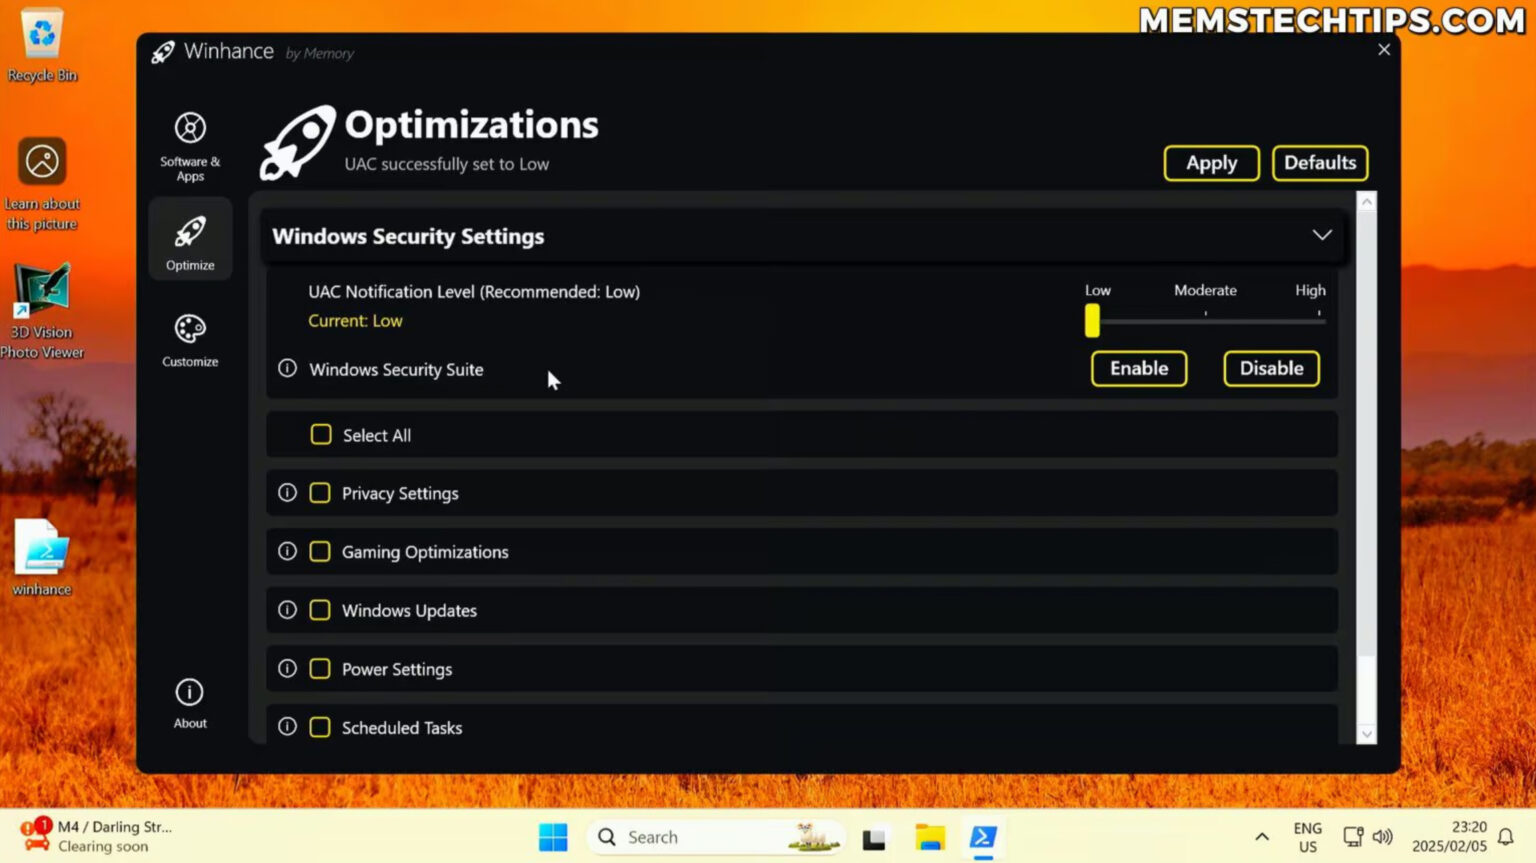The width and height of the screenshot is (1536, 863).
Task: Open PowerShell from the taskbar
Action: tap(982, 837)
